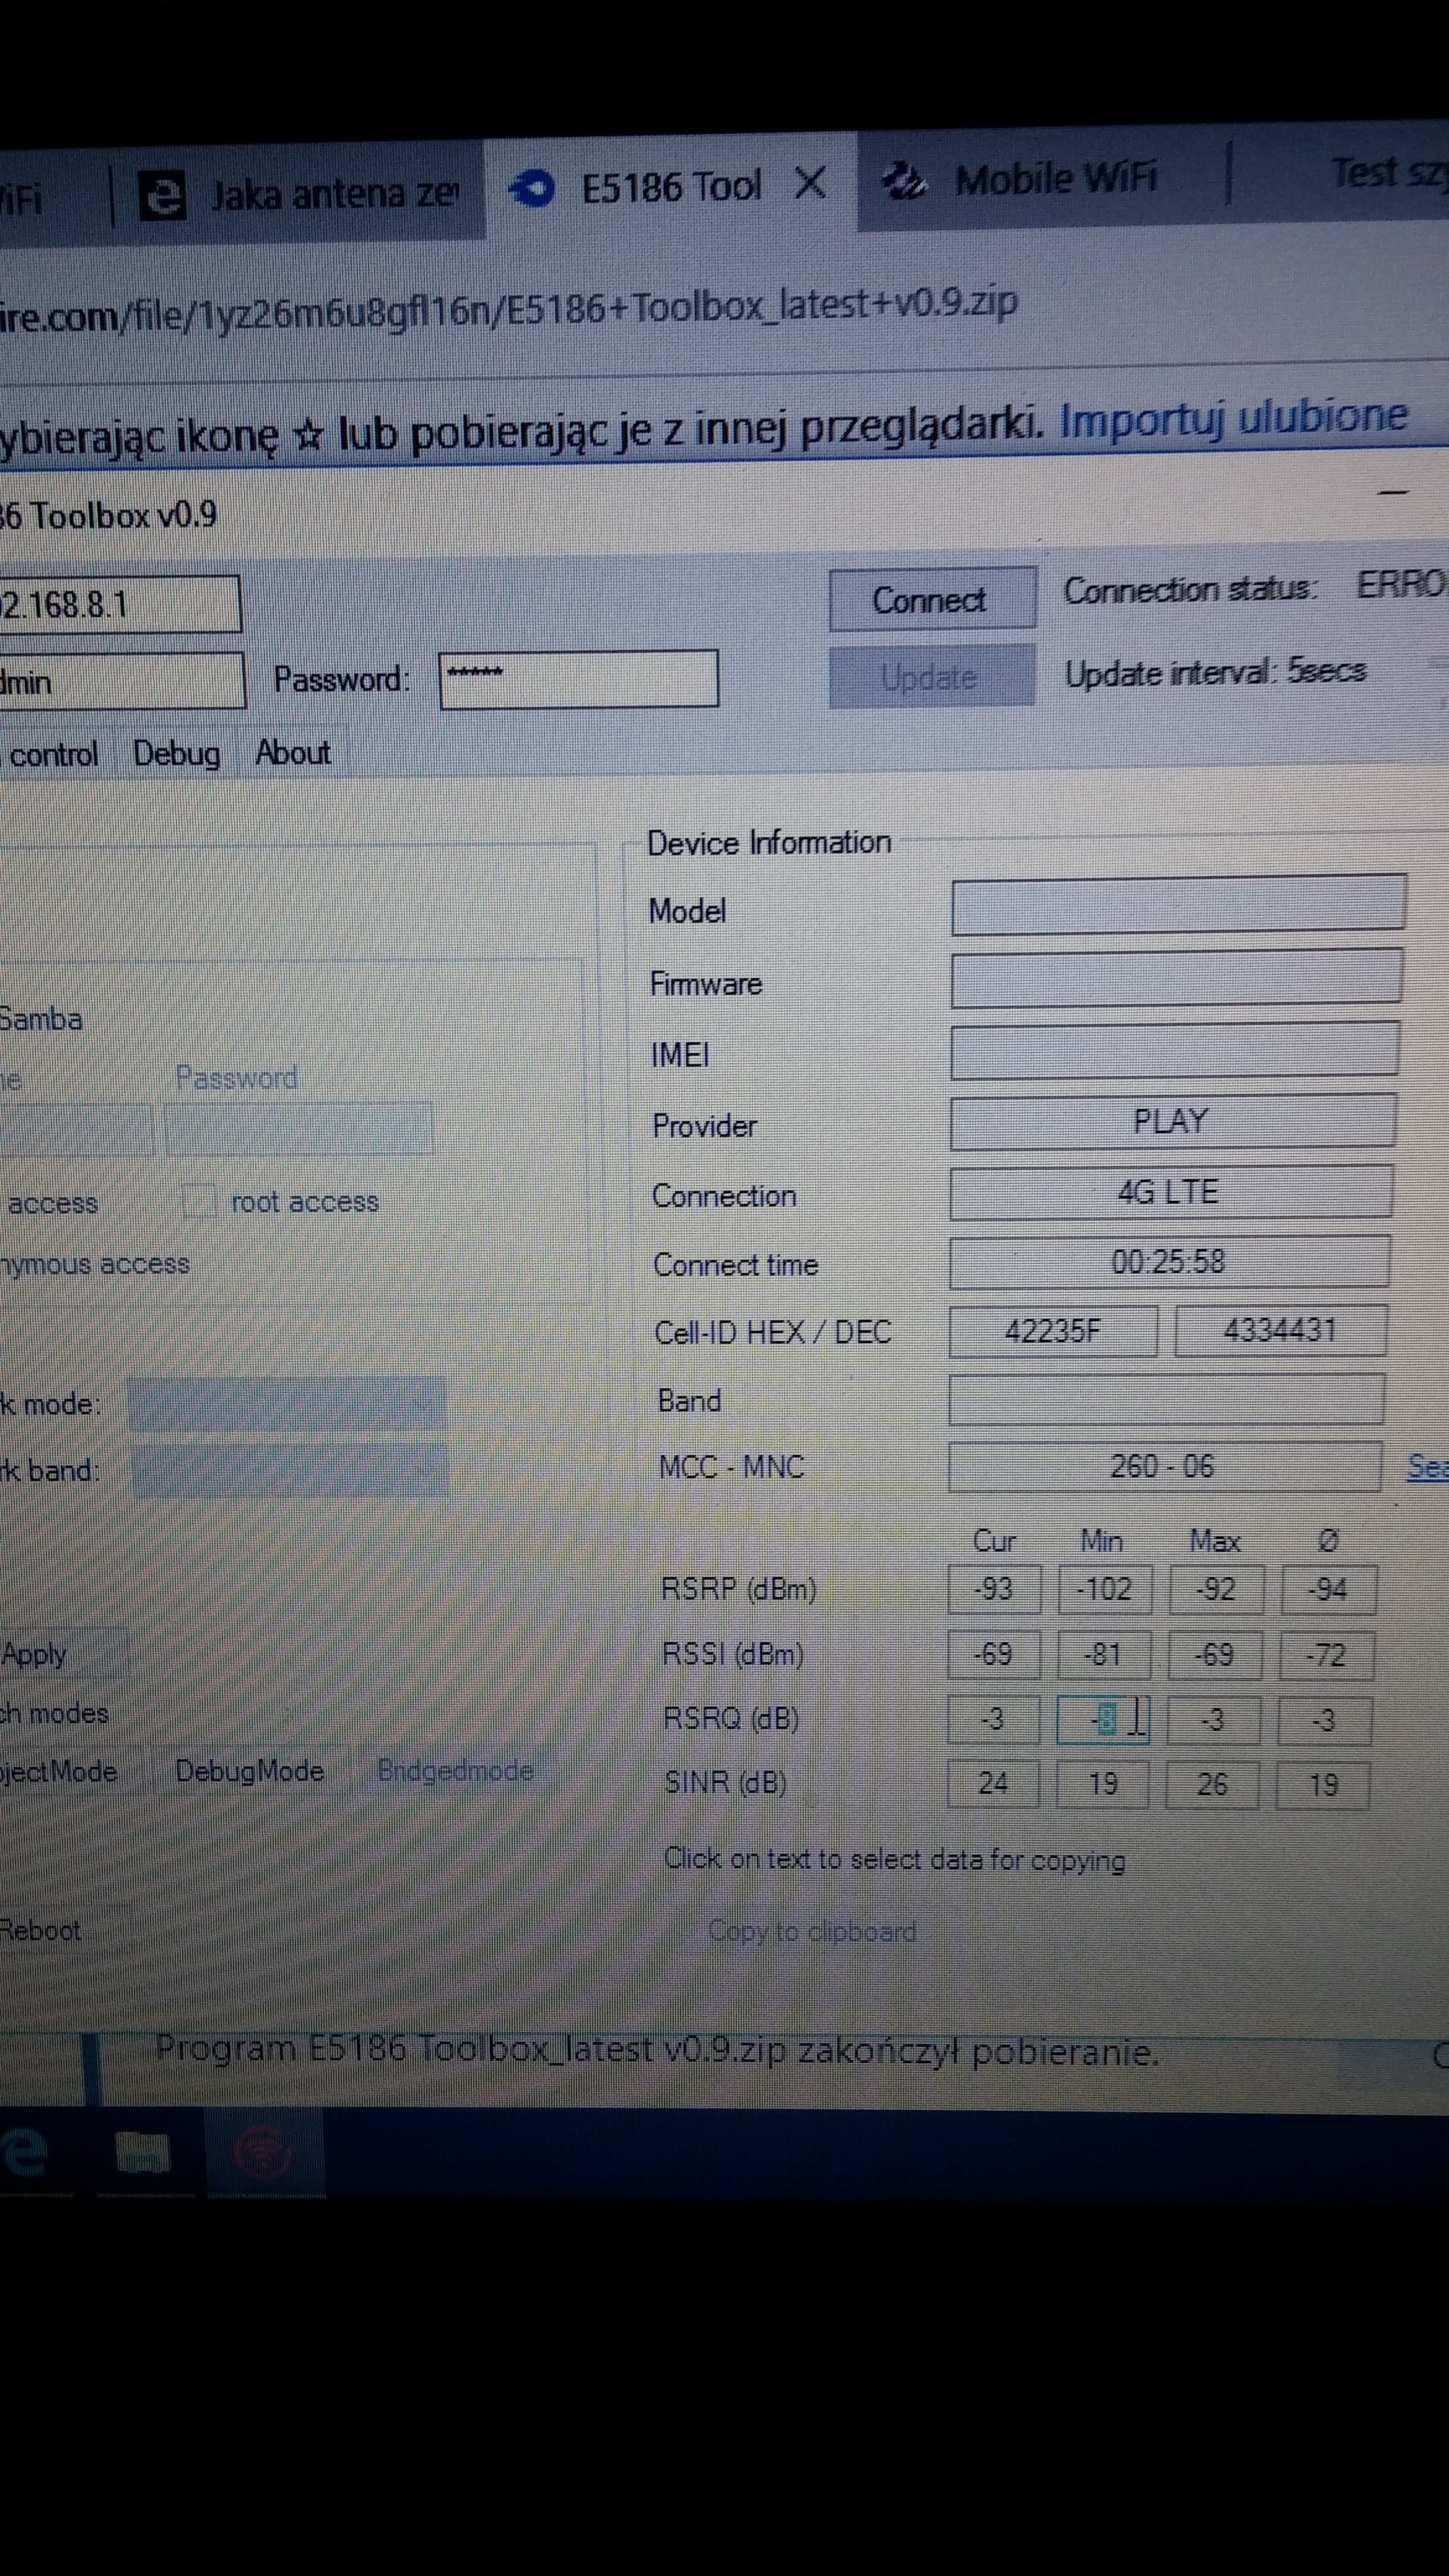Click the Samba Password field
The height and width of the screenshot is (2576, 1449).
point(298,1128)
